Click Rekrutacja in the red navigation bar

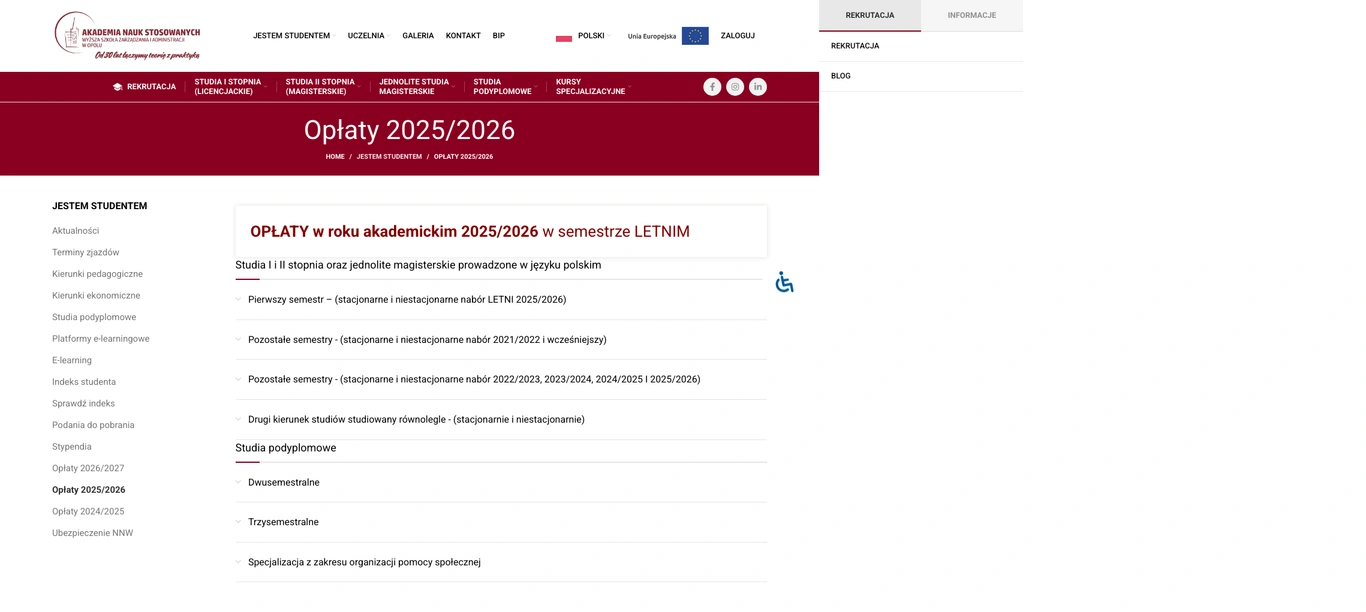tap(151, 87)
